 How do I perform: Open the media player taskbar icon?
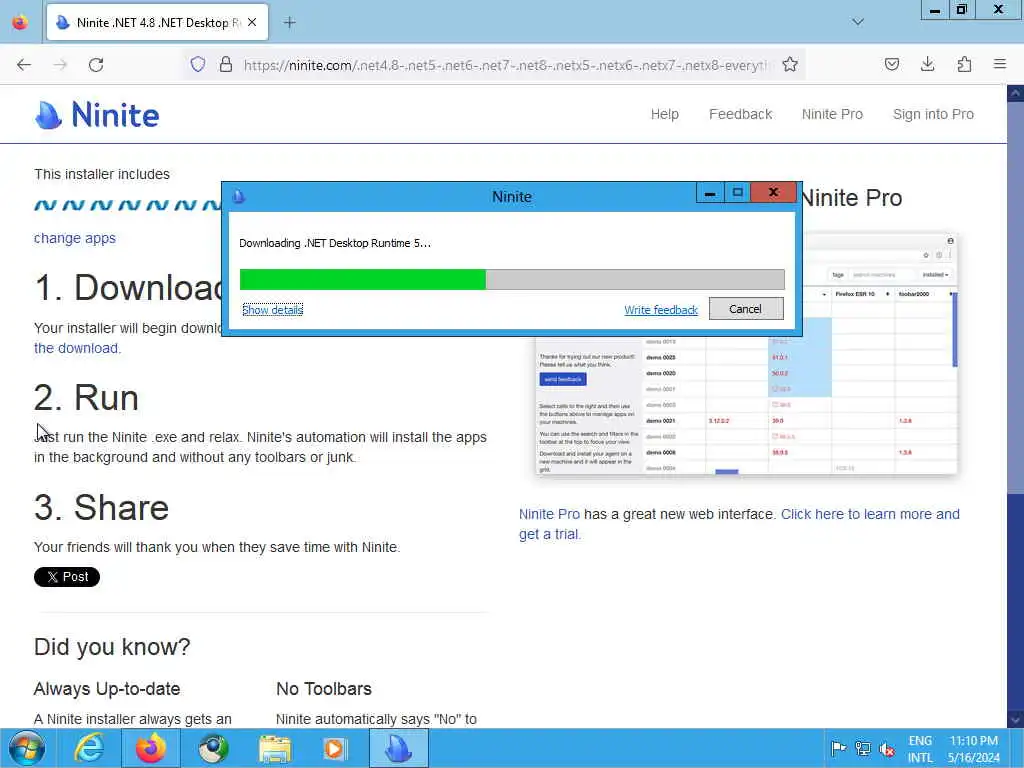coord(335,748)
